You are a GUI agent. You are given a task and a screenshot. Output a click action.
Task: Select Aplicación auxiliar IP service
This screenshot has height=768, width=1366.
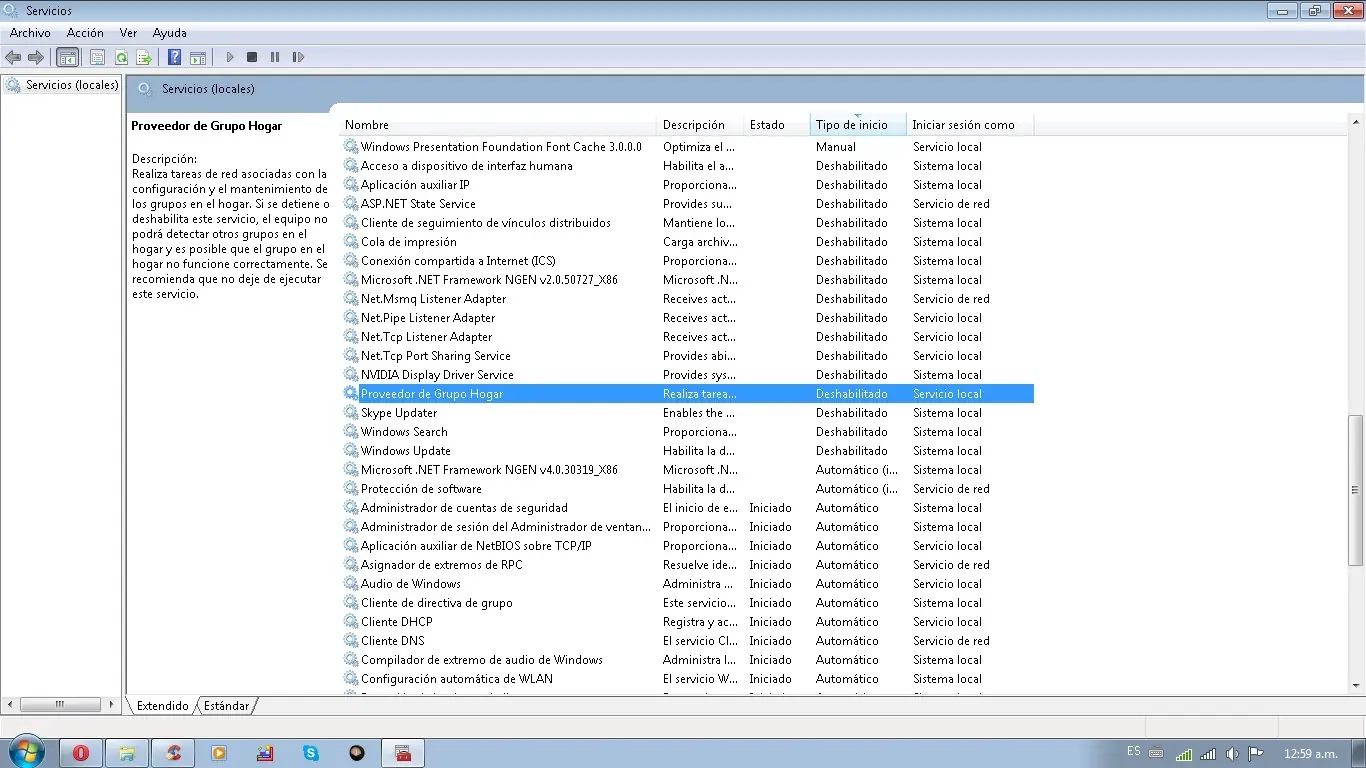(687, 185)
